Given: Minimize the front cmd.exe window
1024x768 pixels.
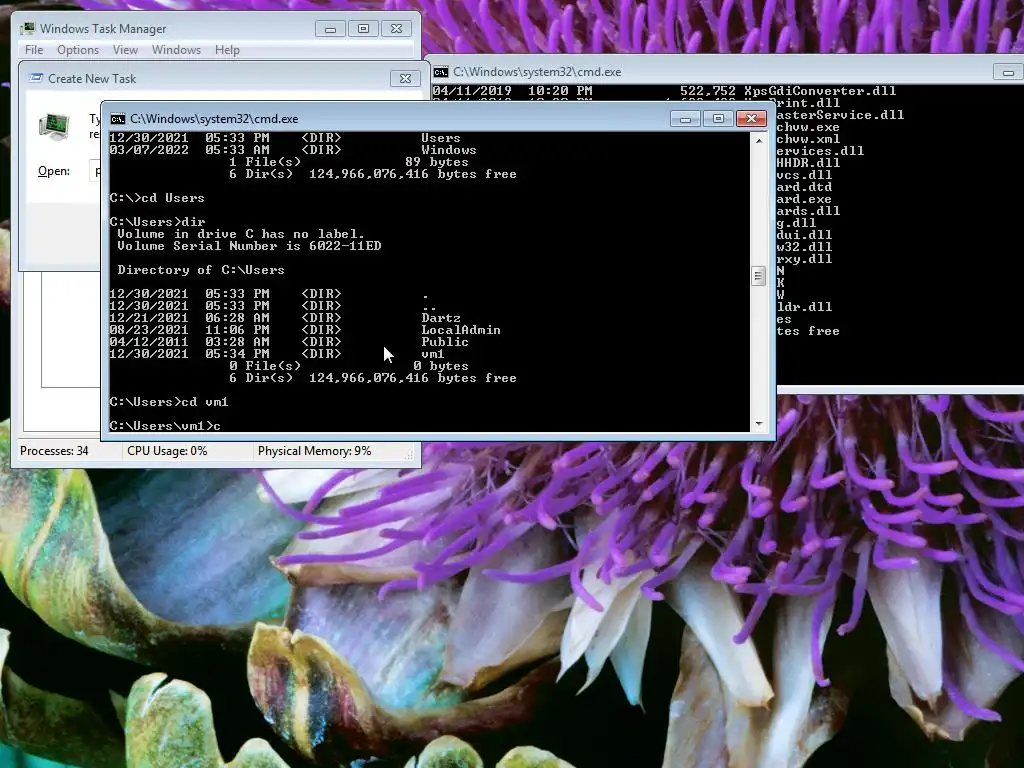Looking at the screenshot, I should click(685, 118).
